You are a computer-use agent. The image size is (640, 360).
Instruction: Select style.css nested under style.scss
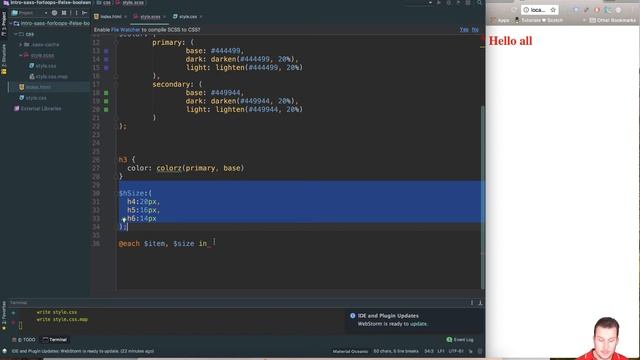42,66
